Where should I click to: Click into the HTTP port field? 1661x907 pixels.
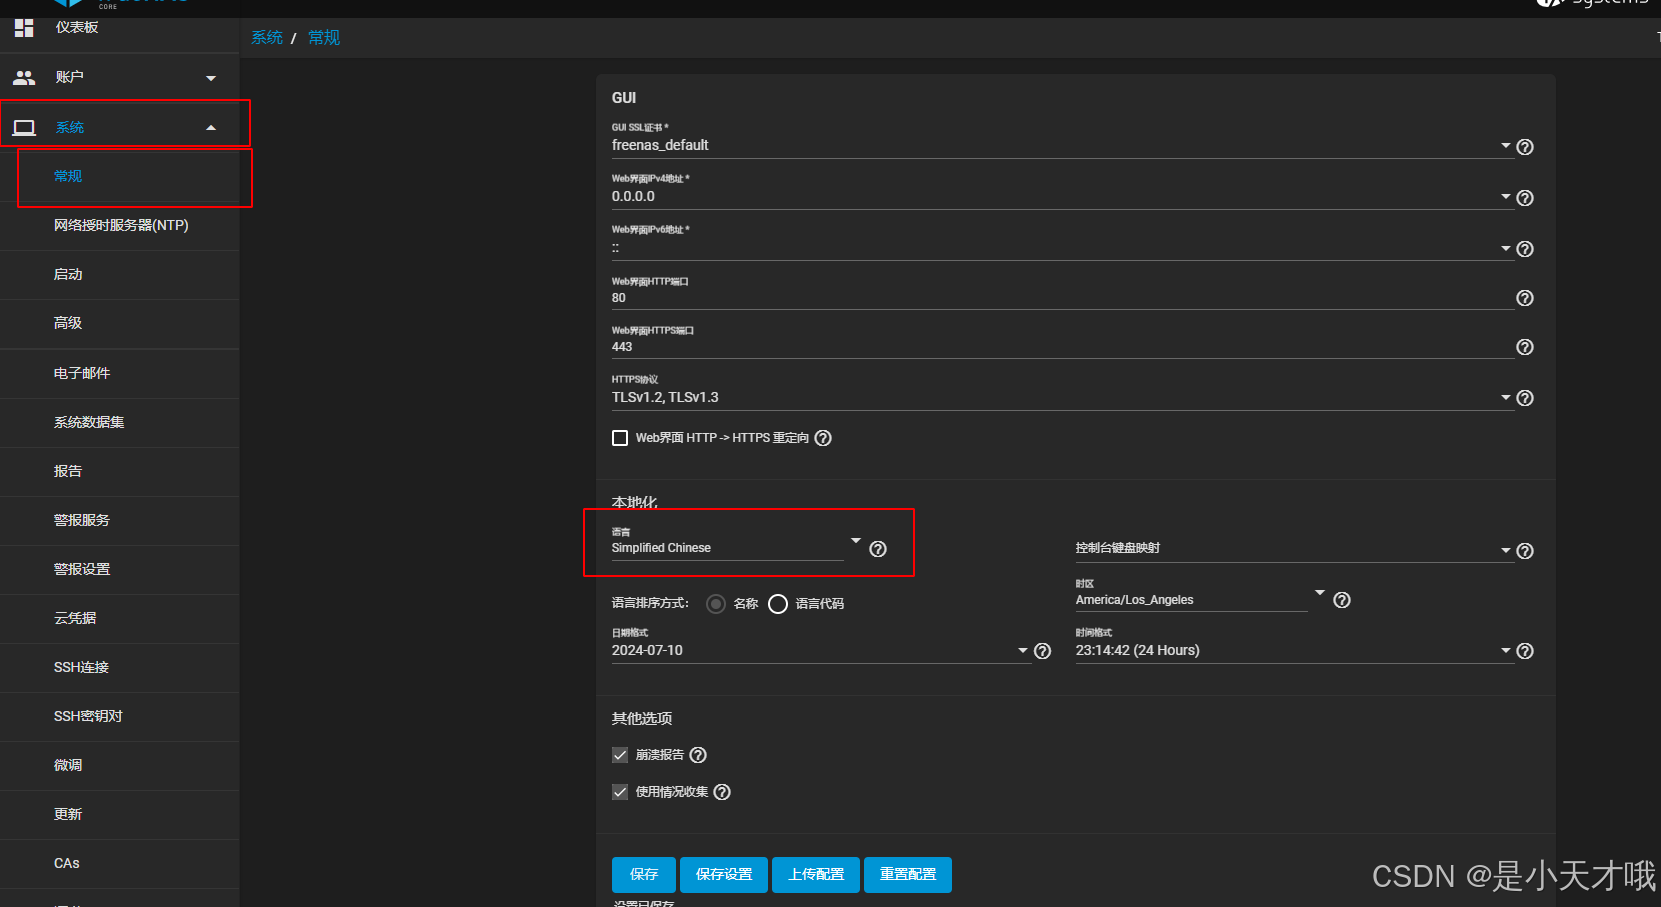tap(1062, 298)
